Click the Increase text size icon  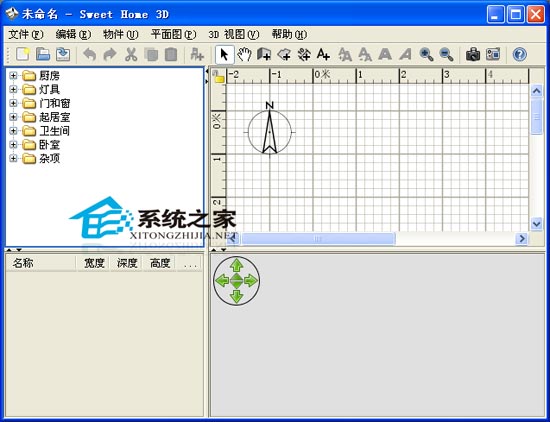(x=345, y=54)
